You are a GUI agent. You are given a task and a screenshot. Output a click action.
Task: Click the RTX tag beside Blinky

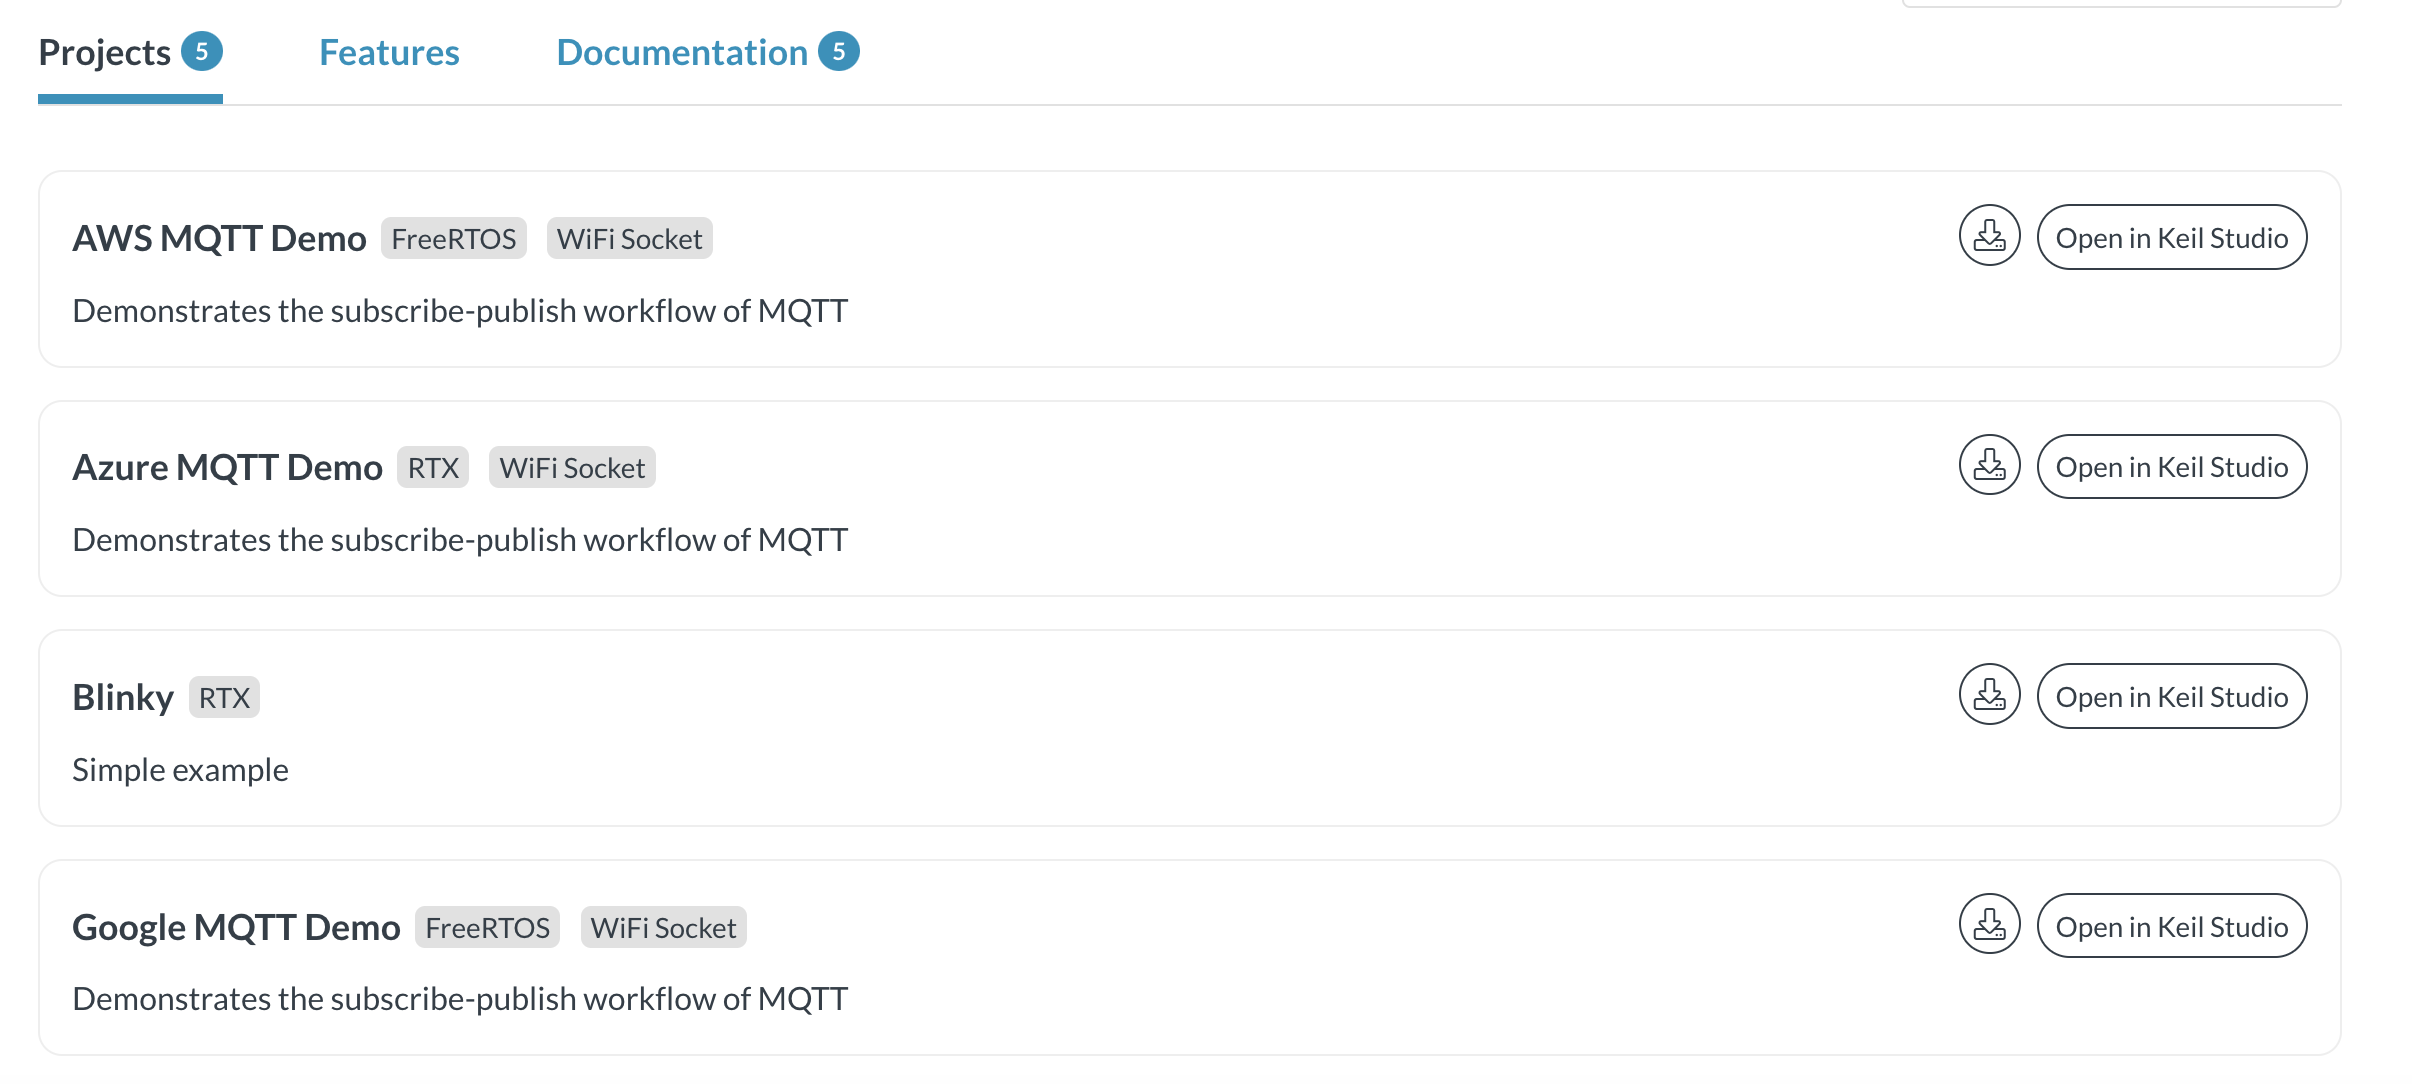[224, 697]
